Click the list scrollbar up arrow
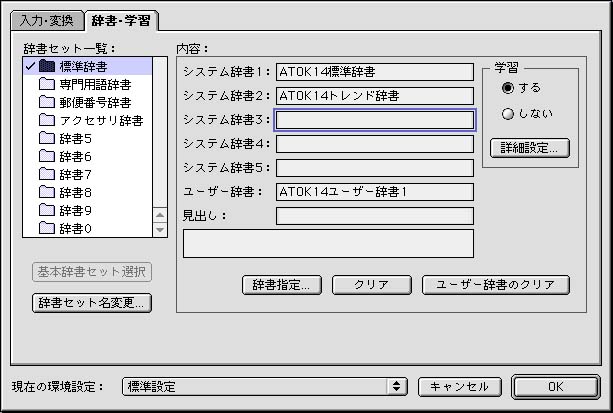 coord(160,215)
